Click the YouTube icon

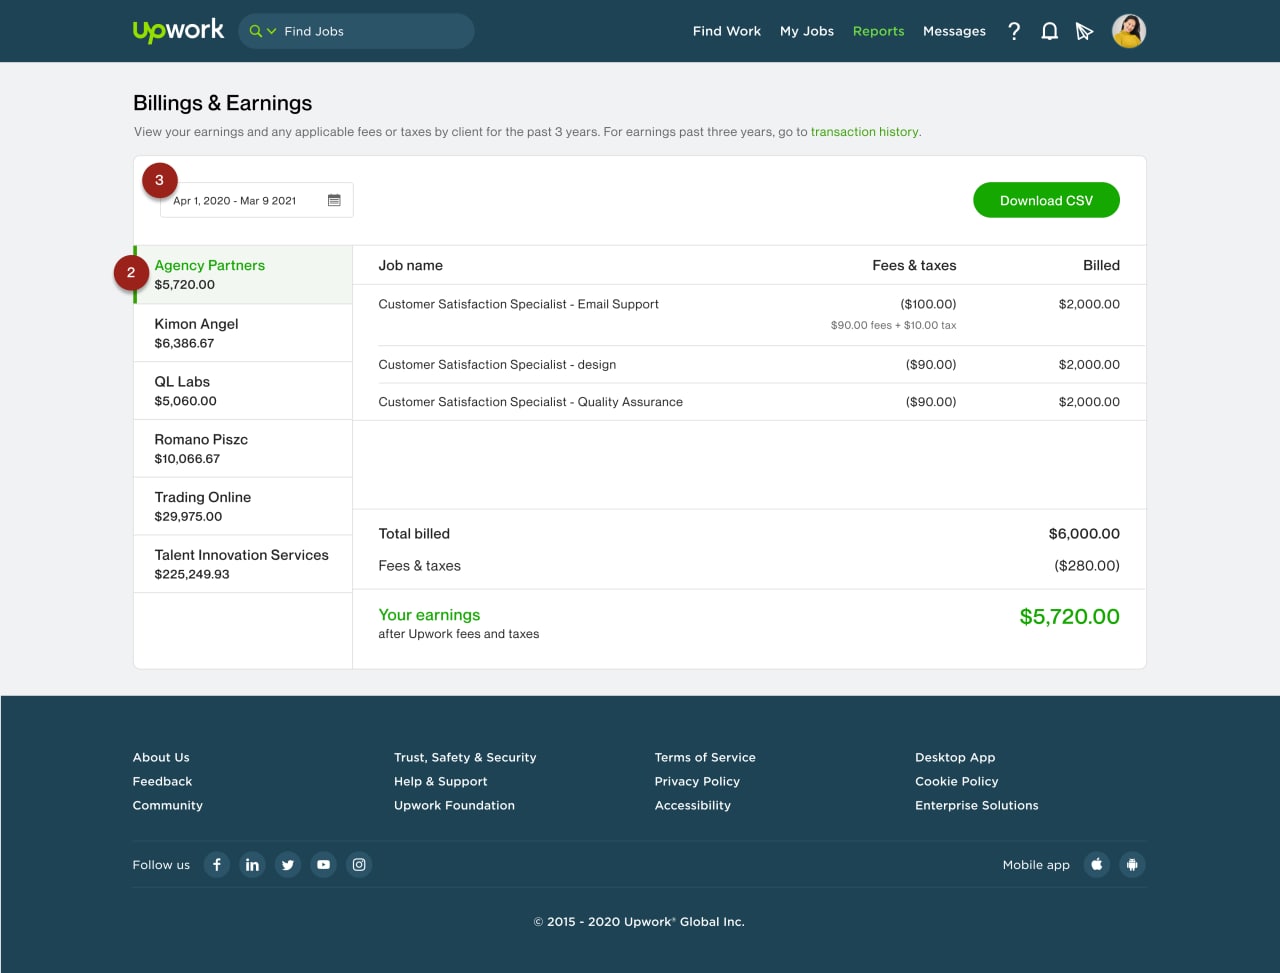coord(323,865)
